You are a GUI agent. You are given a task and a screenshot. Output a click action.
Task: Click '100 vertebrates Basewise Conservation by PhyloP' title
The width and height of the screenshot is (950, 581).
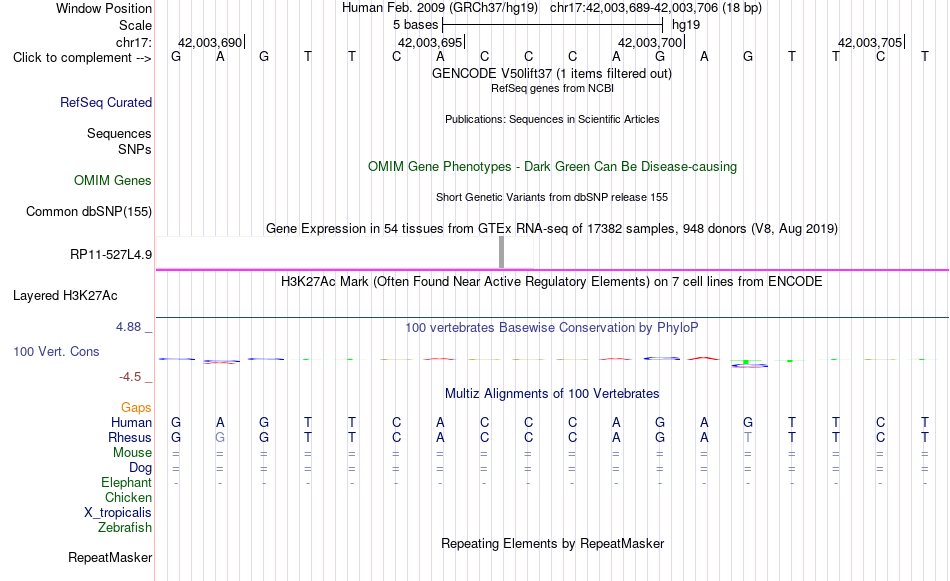(551, 328)
